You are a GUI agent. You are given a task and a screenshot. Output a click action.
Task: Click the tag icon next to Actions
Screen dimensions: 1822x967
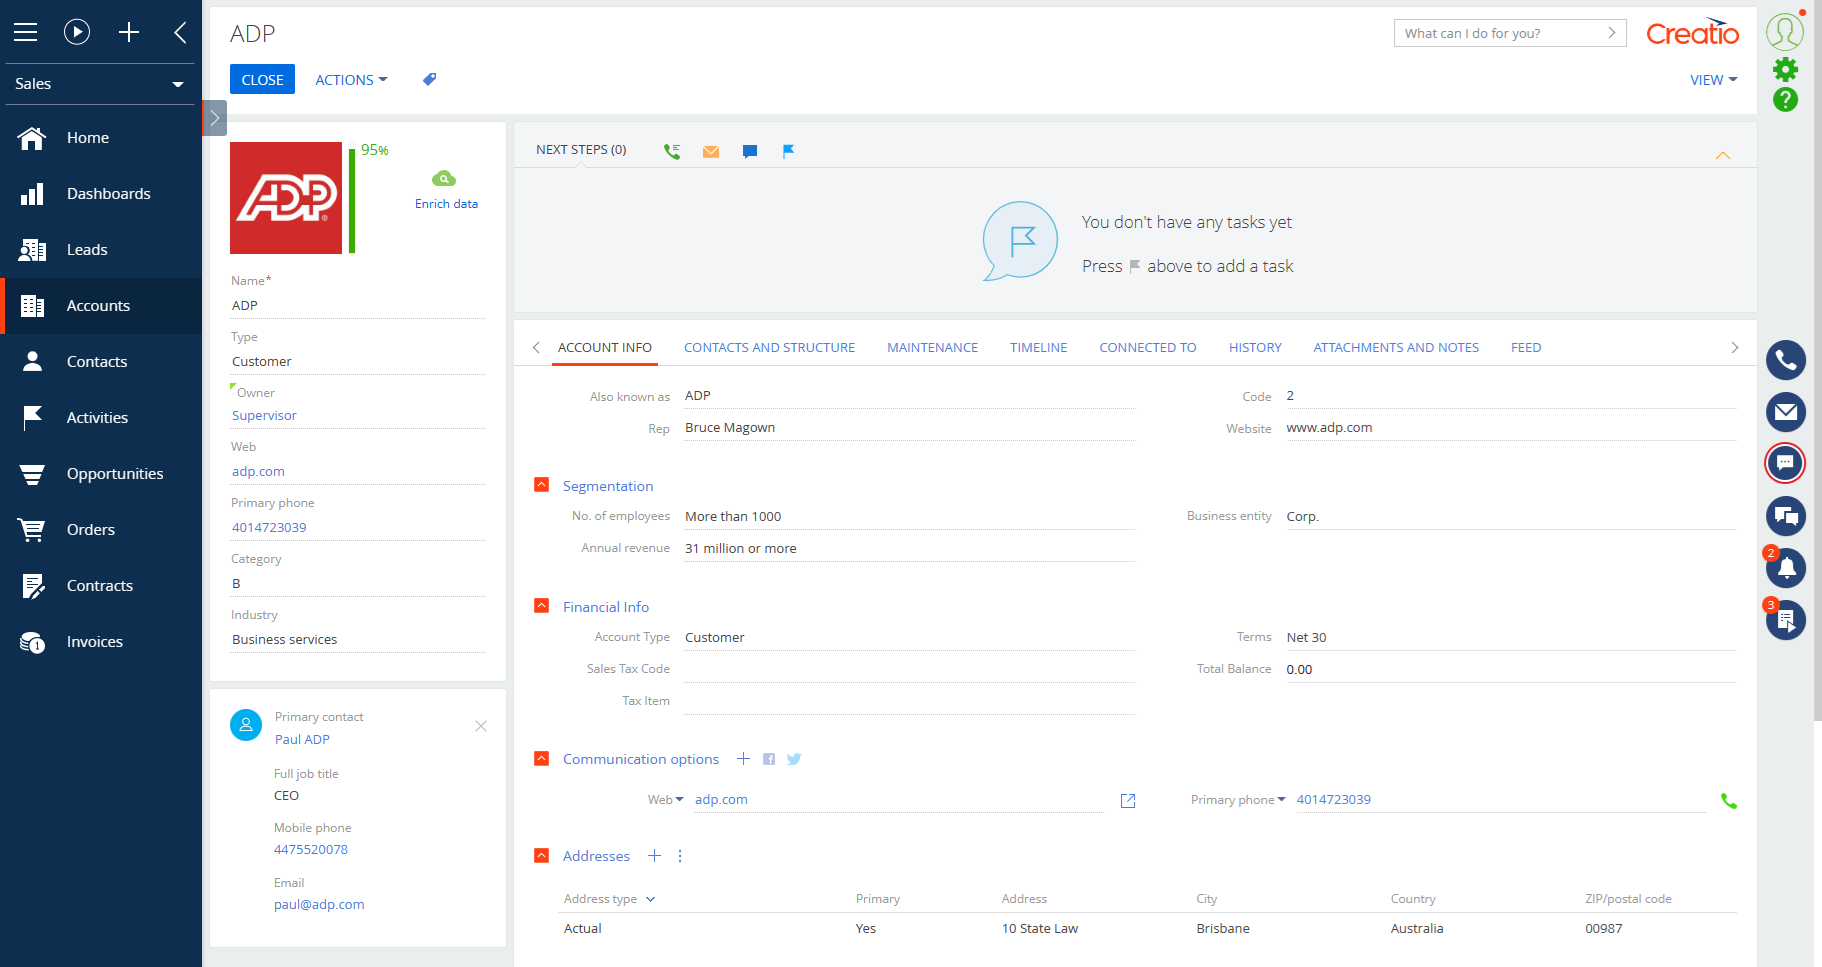point(429,79)
